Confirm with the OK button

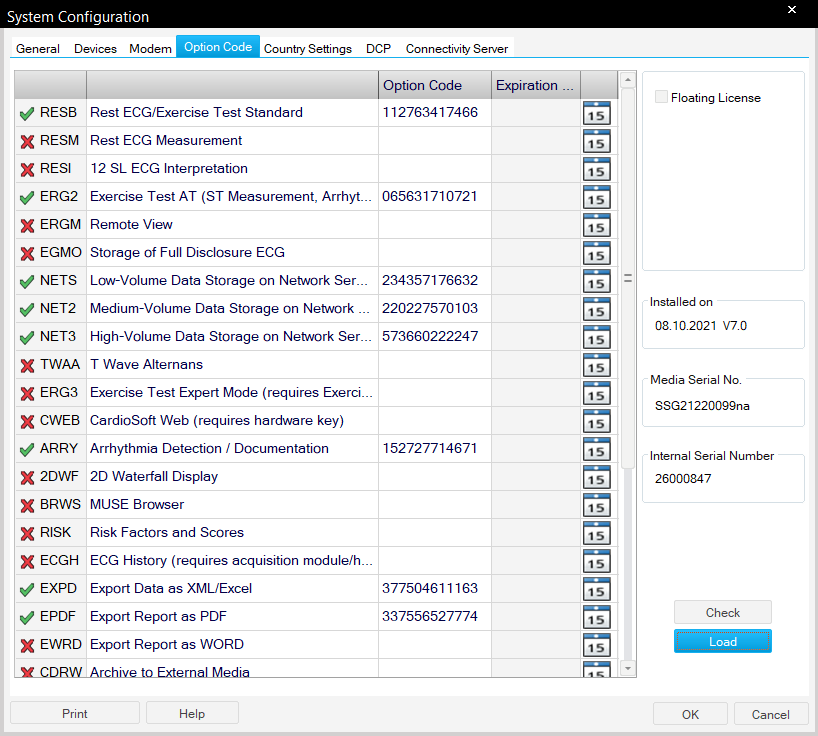pyautogui.click(x=690, y=714)
